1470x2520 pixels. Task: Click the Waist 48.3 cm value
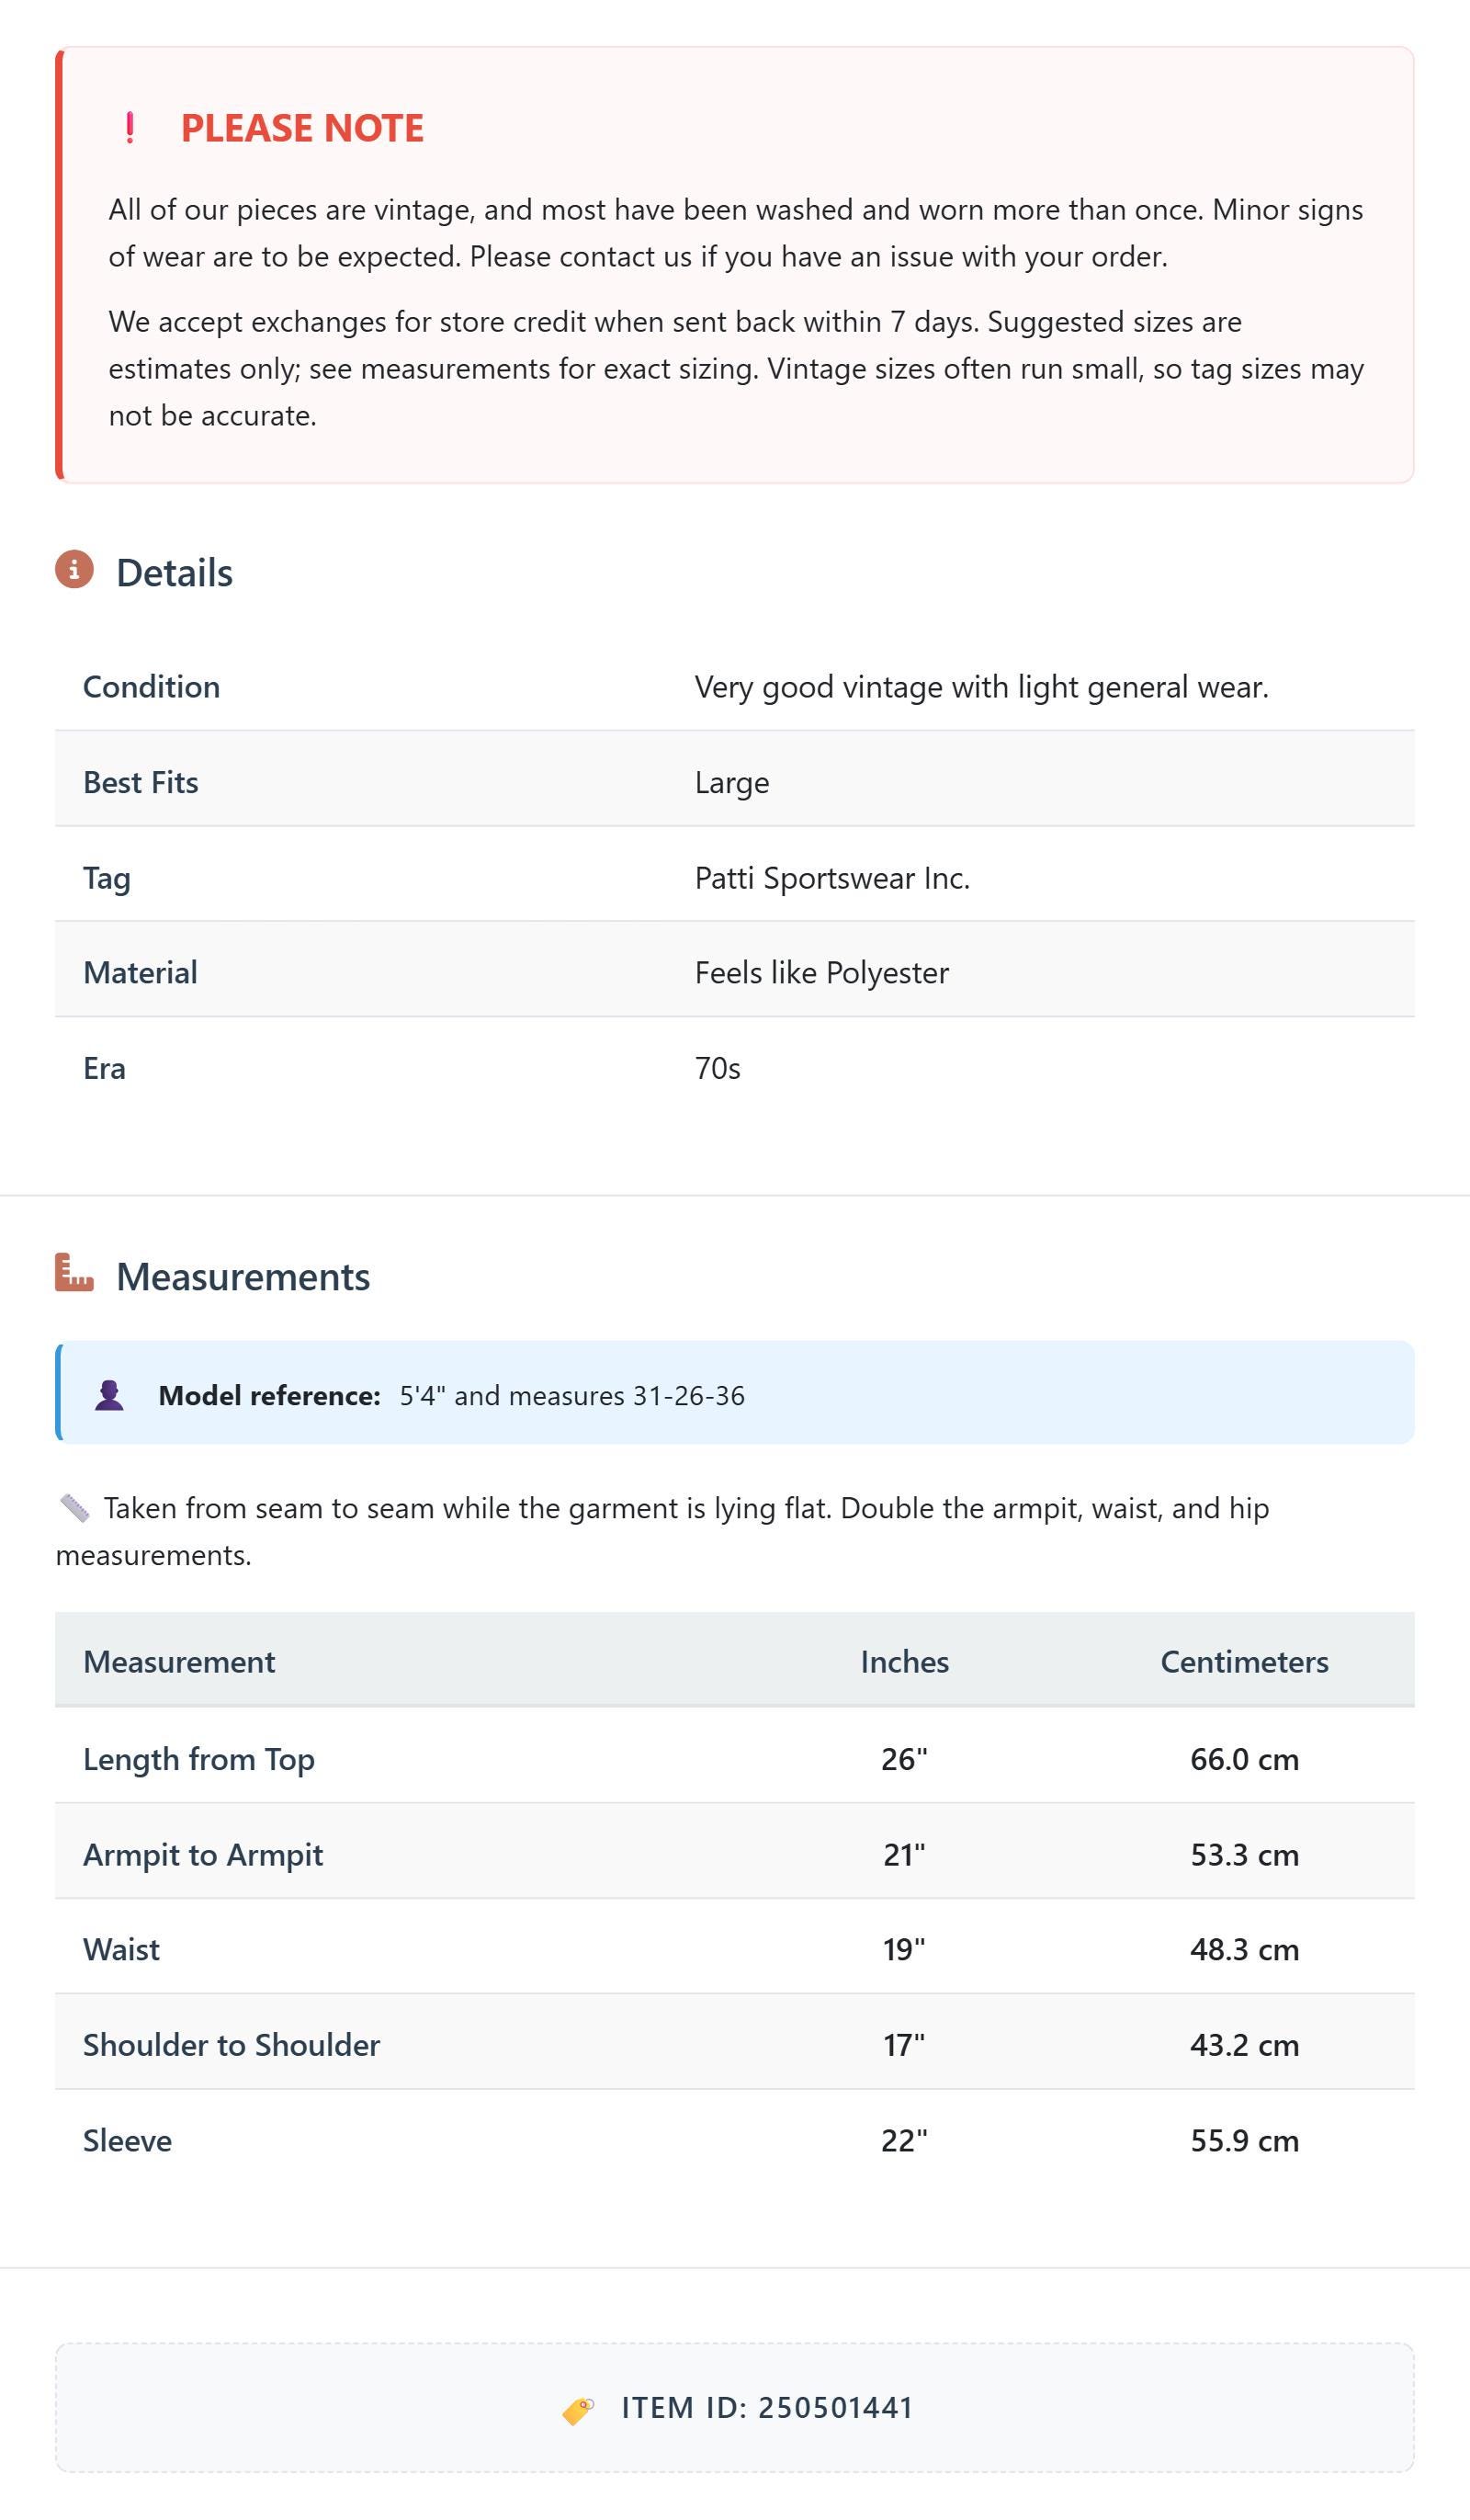coord(1244,1950)
